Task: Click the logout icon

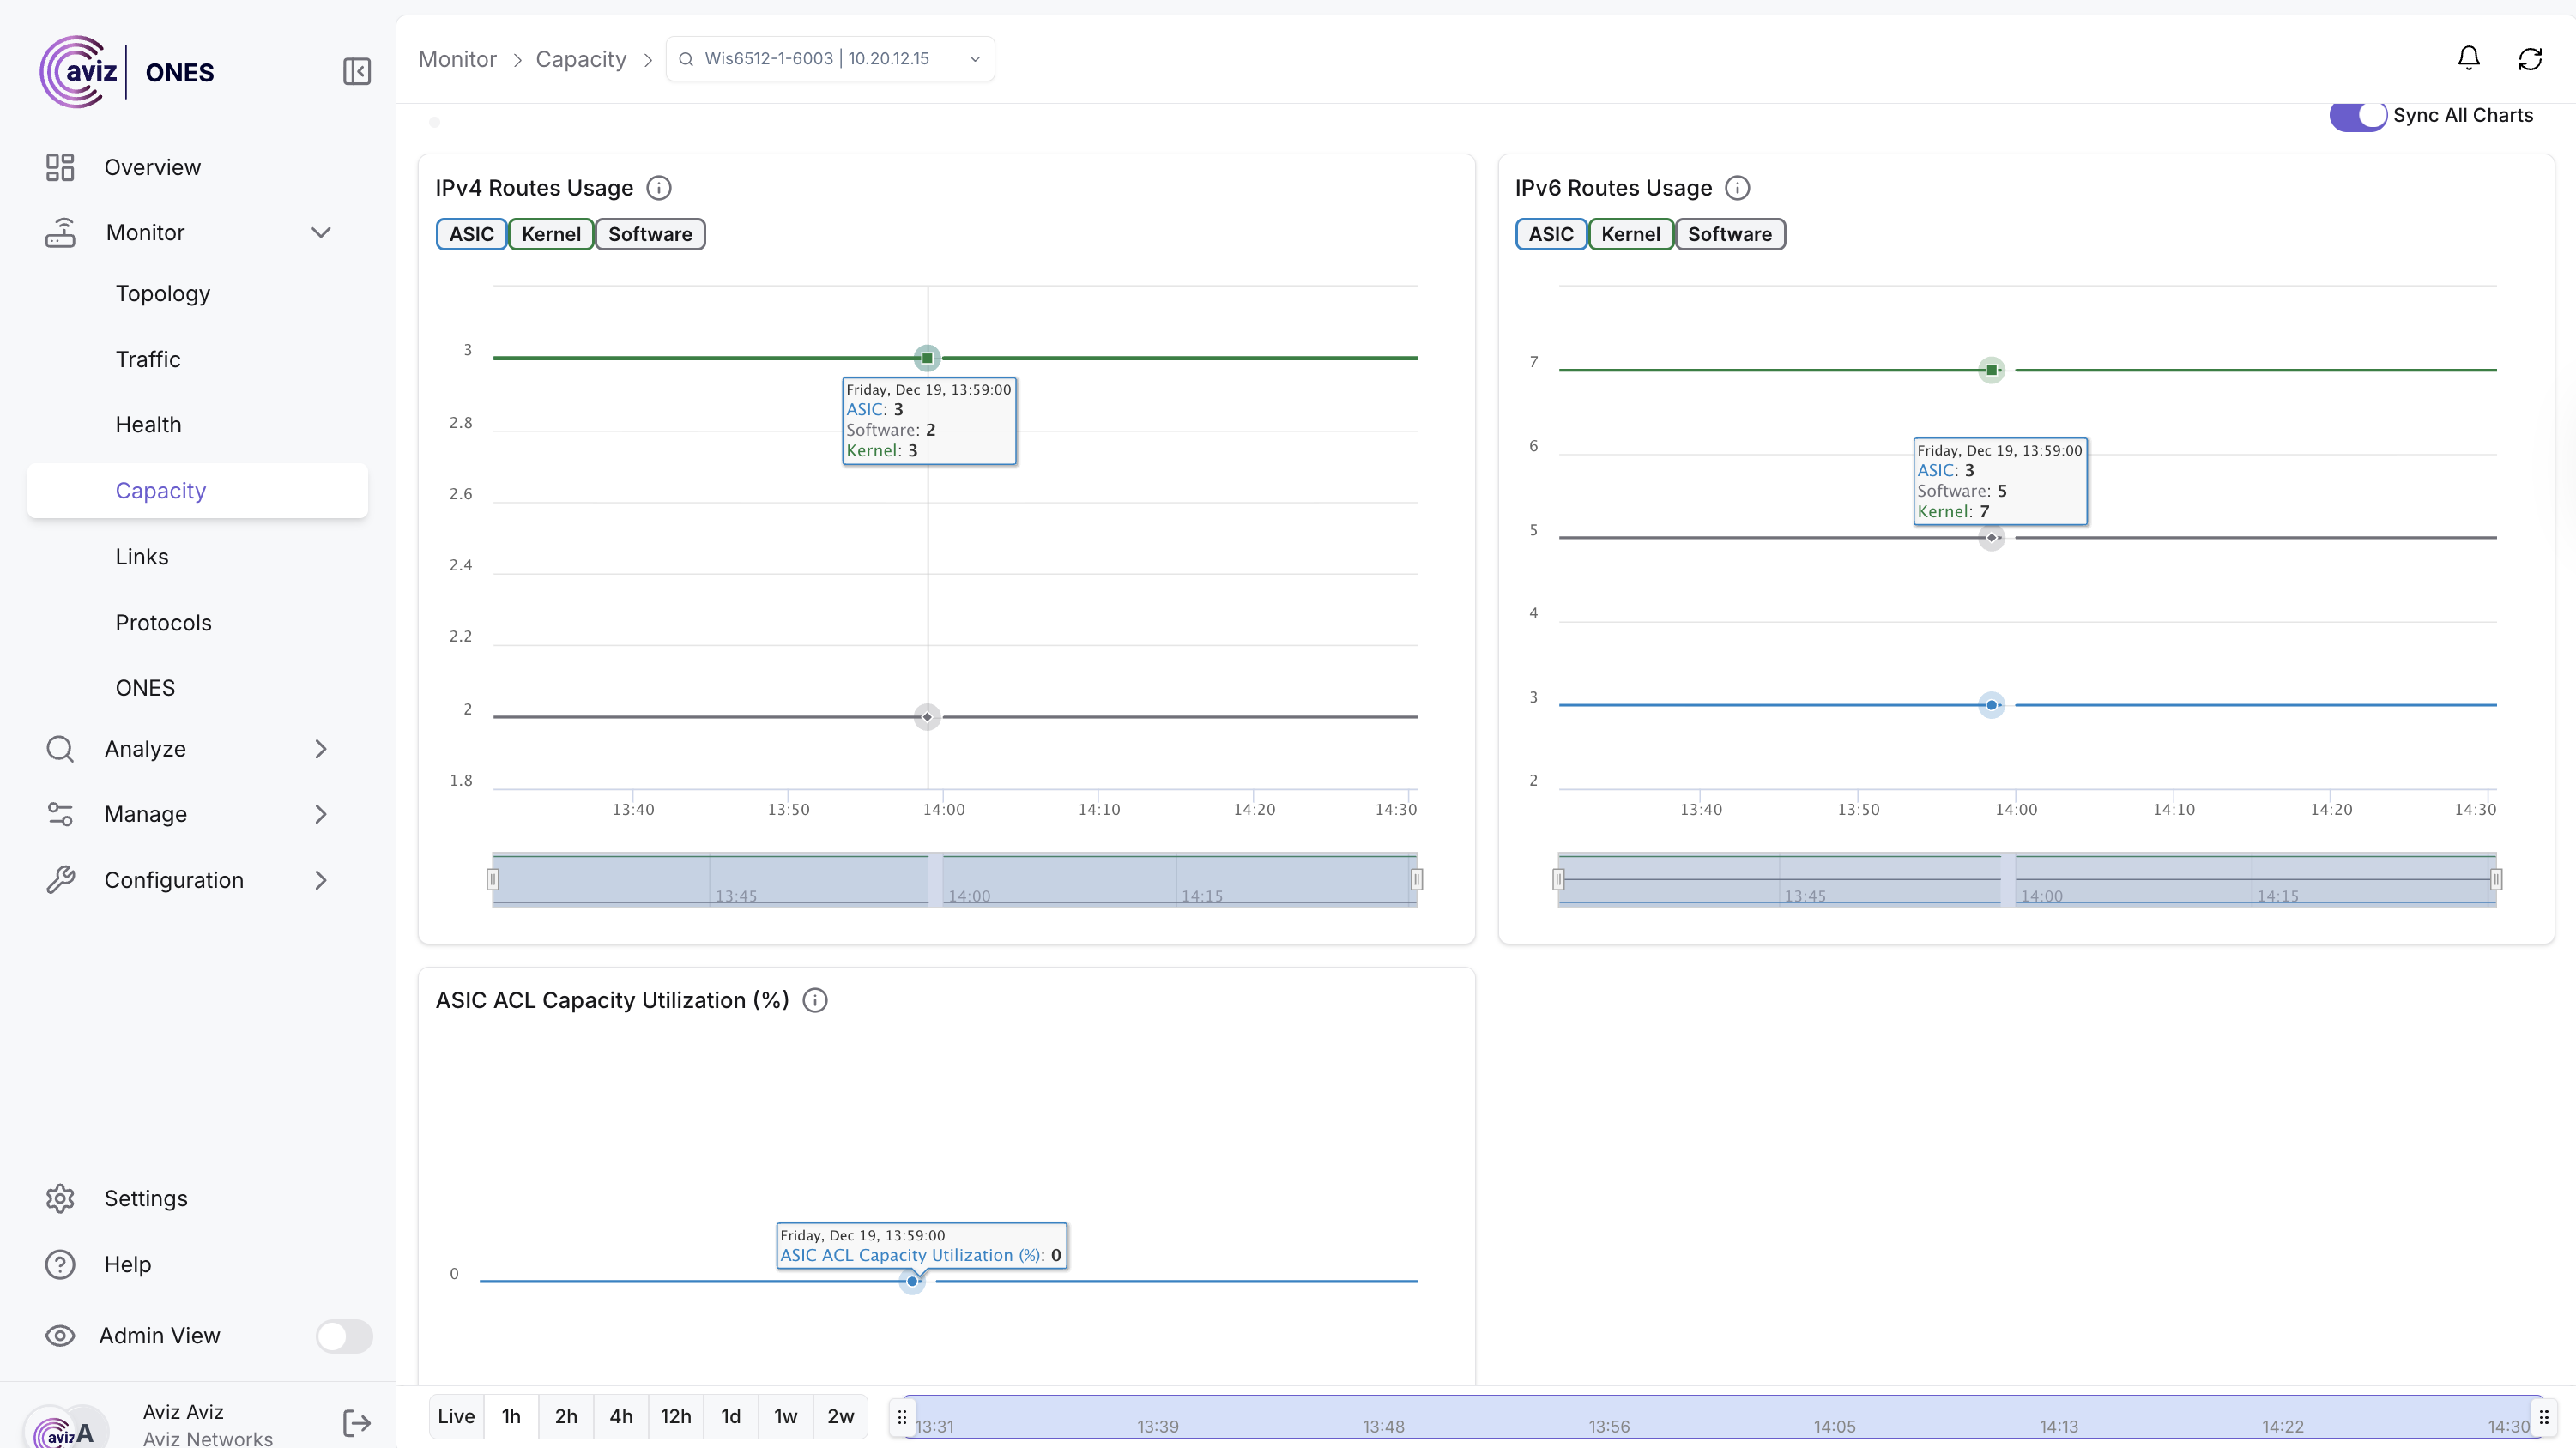Action: 356,1423
